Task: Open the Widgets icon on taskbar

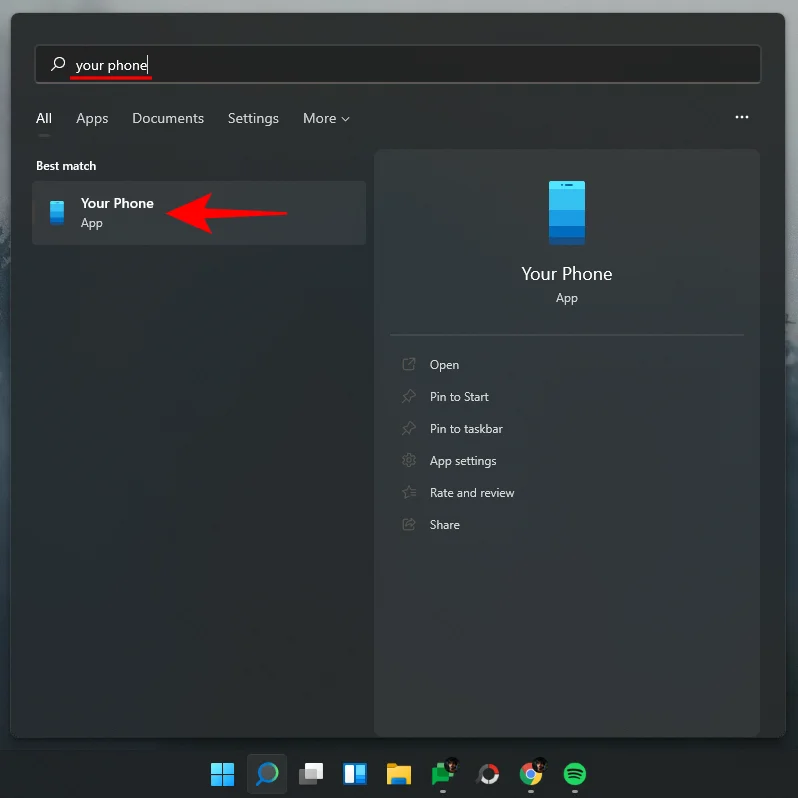Action: [355, 774]
